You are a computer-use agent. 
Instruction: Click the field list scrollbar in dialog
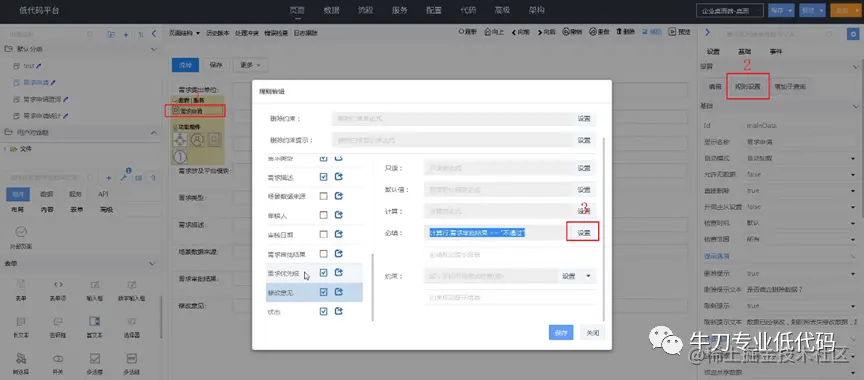pyautogui.click(x=373, y=286)
